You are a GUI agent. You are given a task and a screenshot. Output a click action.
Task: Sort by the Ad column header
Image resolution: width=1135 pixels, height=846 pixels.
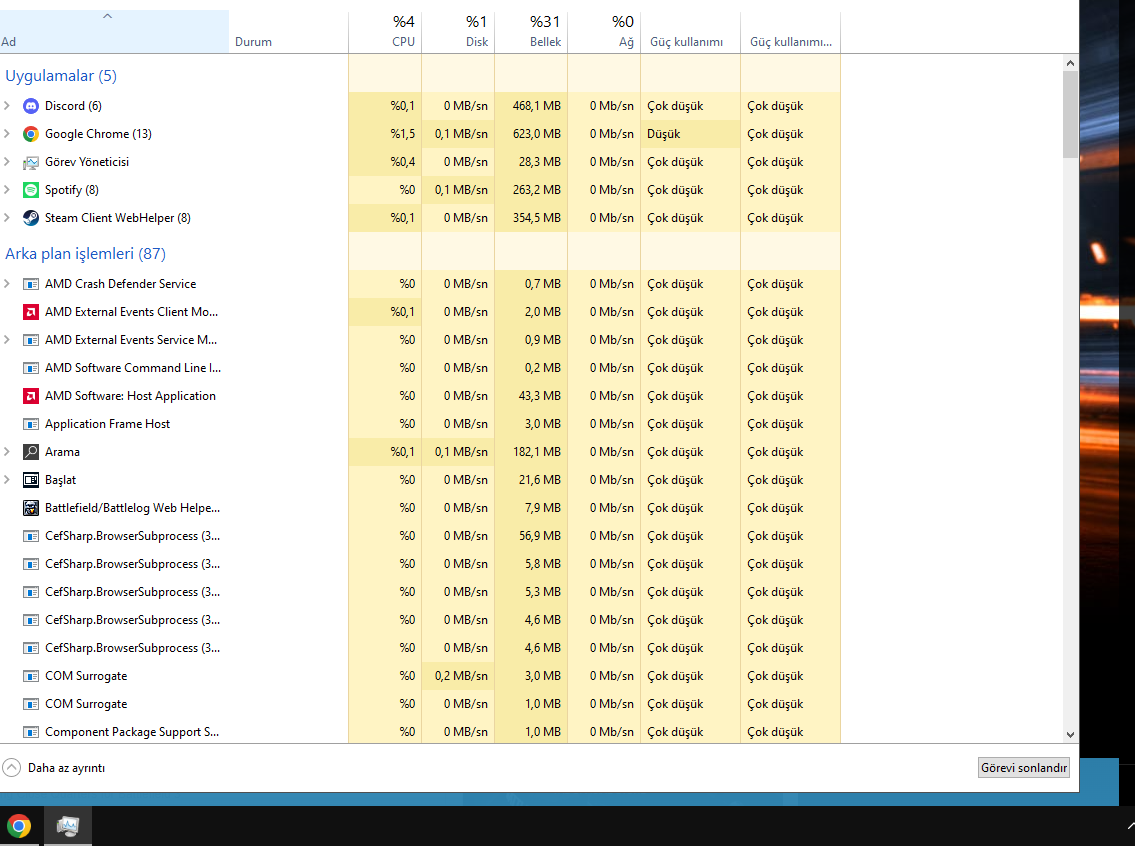[x=114, y=32]
